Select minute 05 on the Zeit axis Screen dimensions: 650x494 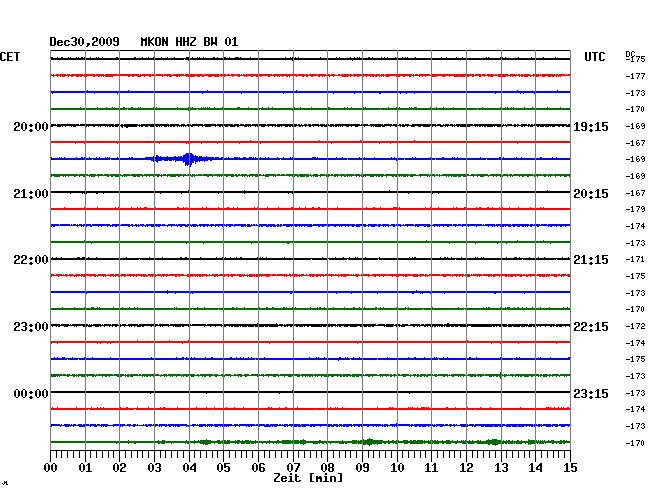tap(223, 468)
